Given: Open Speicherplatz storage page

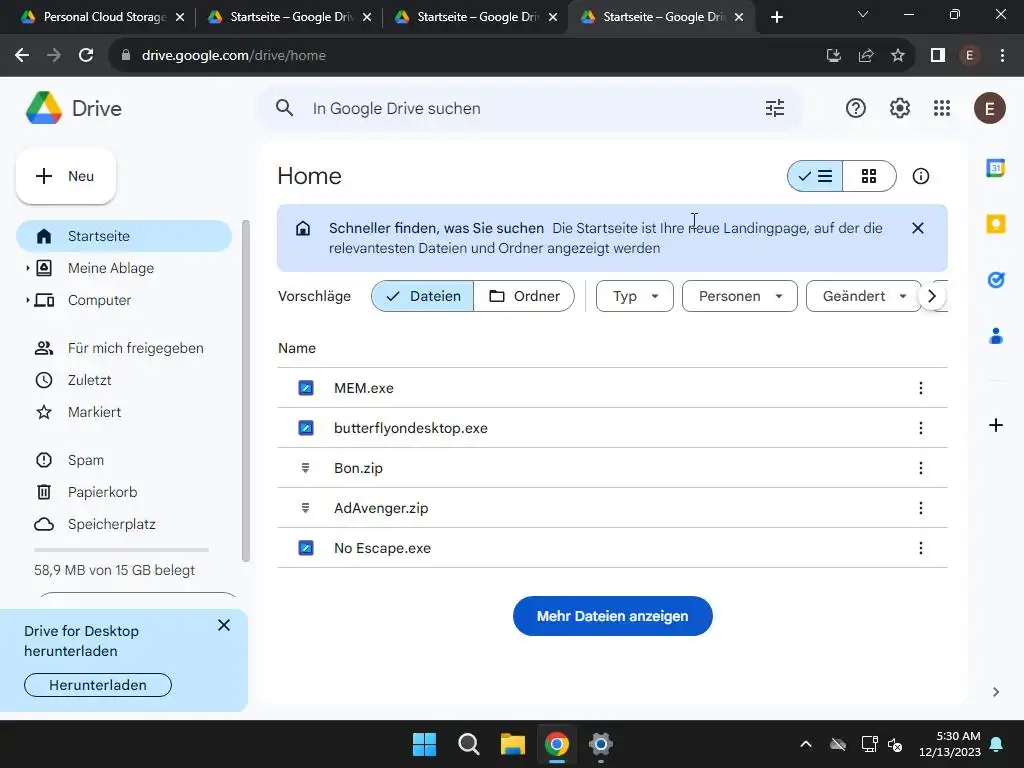Looking at the screenshot, I should click(x=124, y=524).
